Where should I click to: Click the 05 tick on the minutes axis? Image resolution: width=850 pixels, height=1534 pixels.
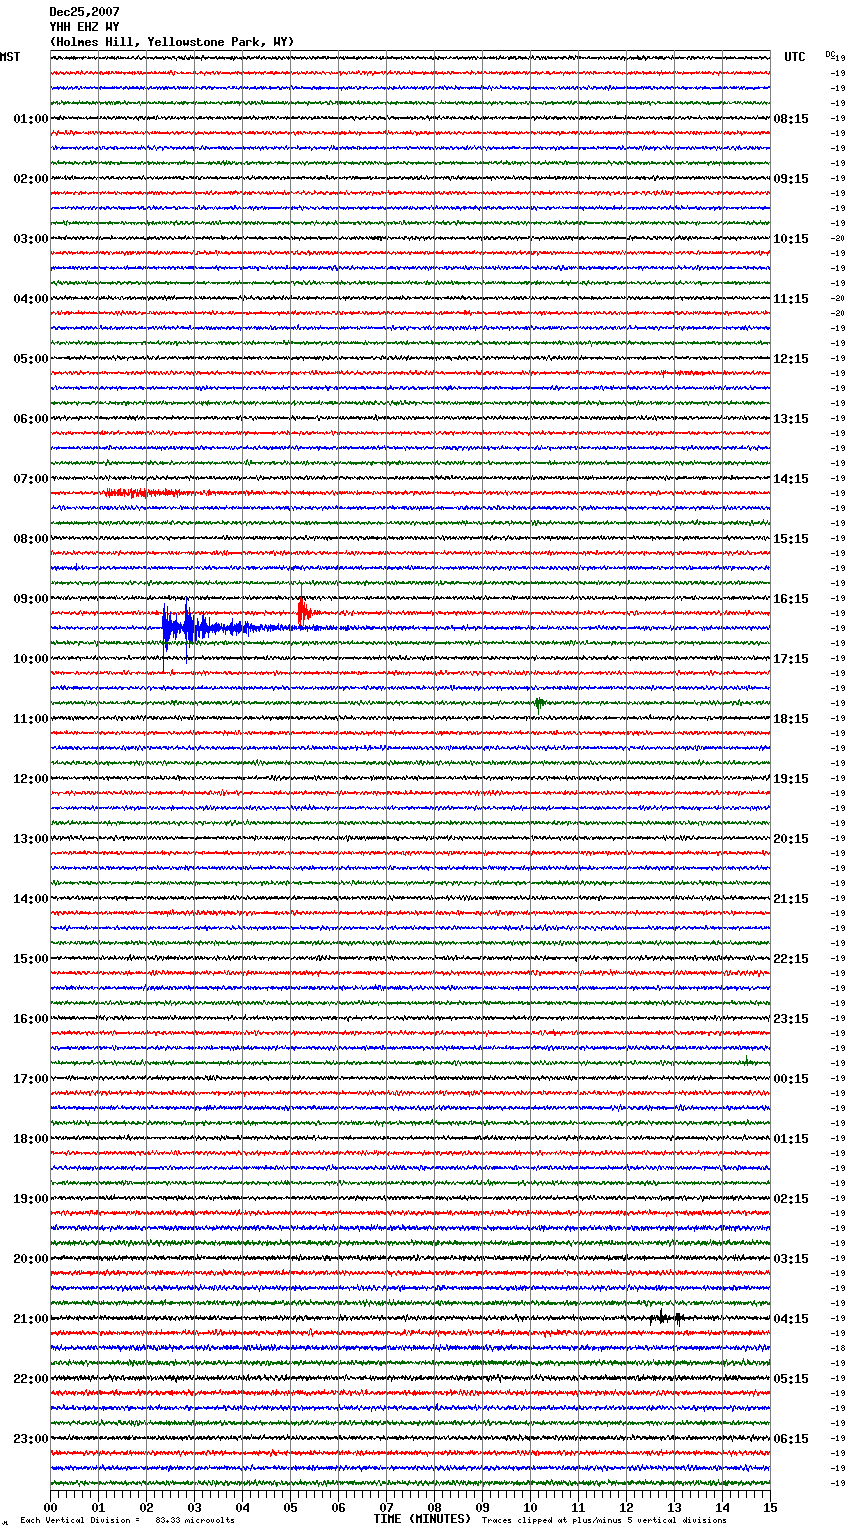click(290, 1507)
